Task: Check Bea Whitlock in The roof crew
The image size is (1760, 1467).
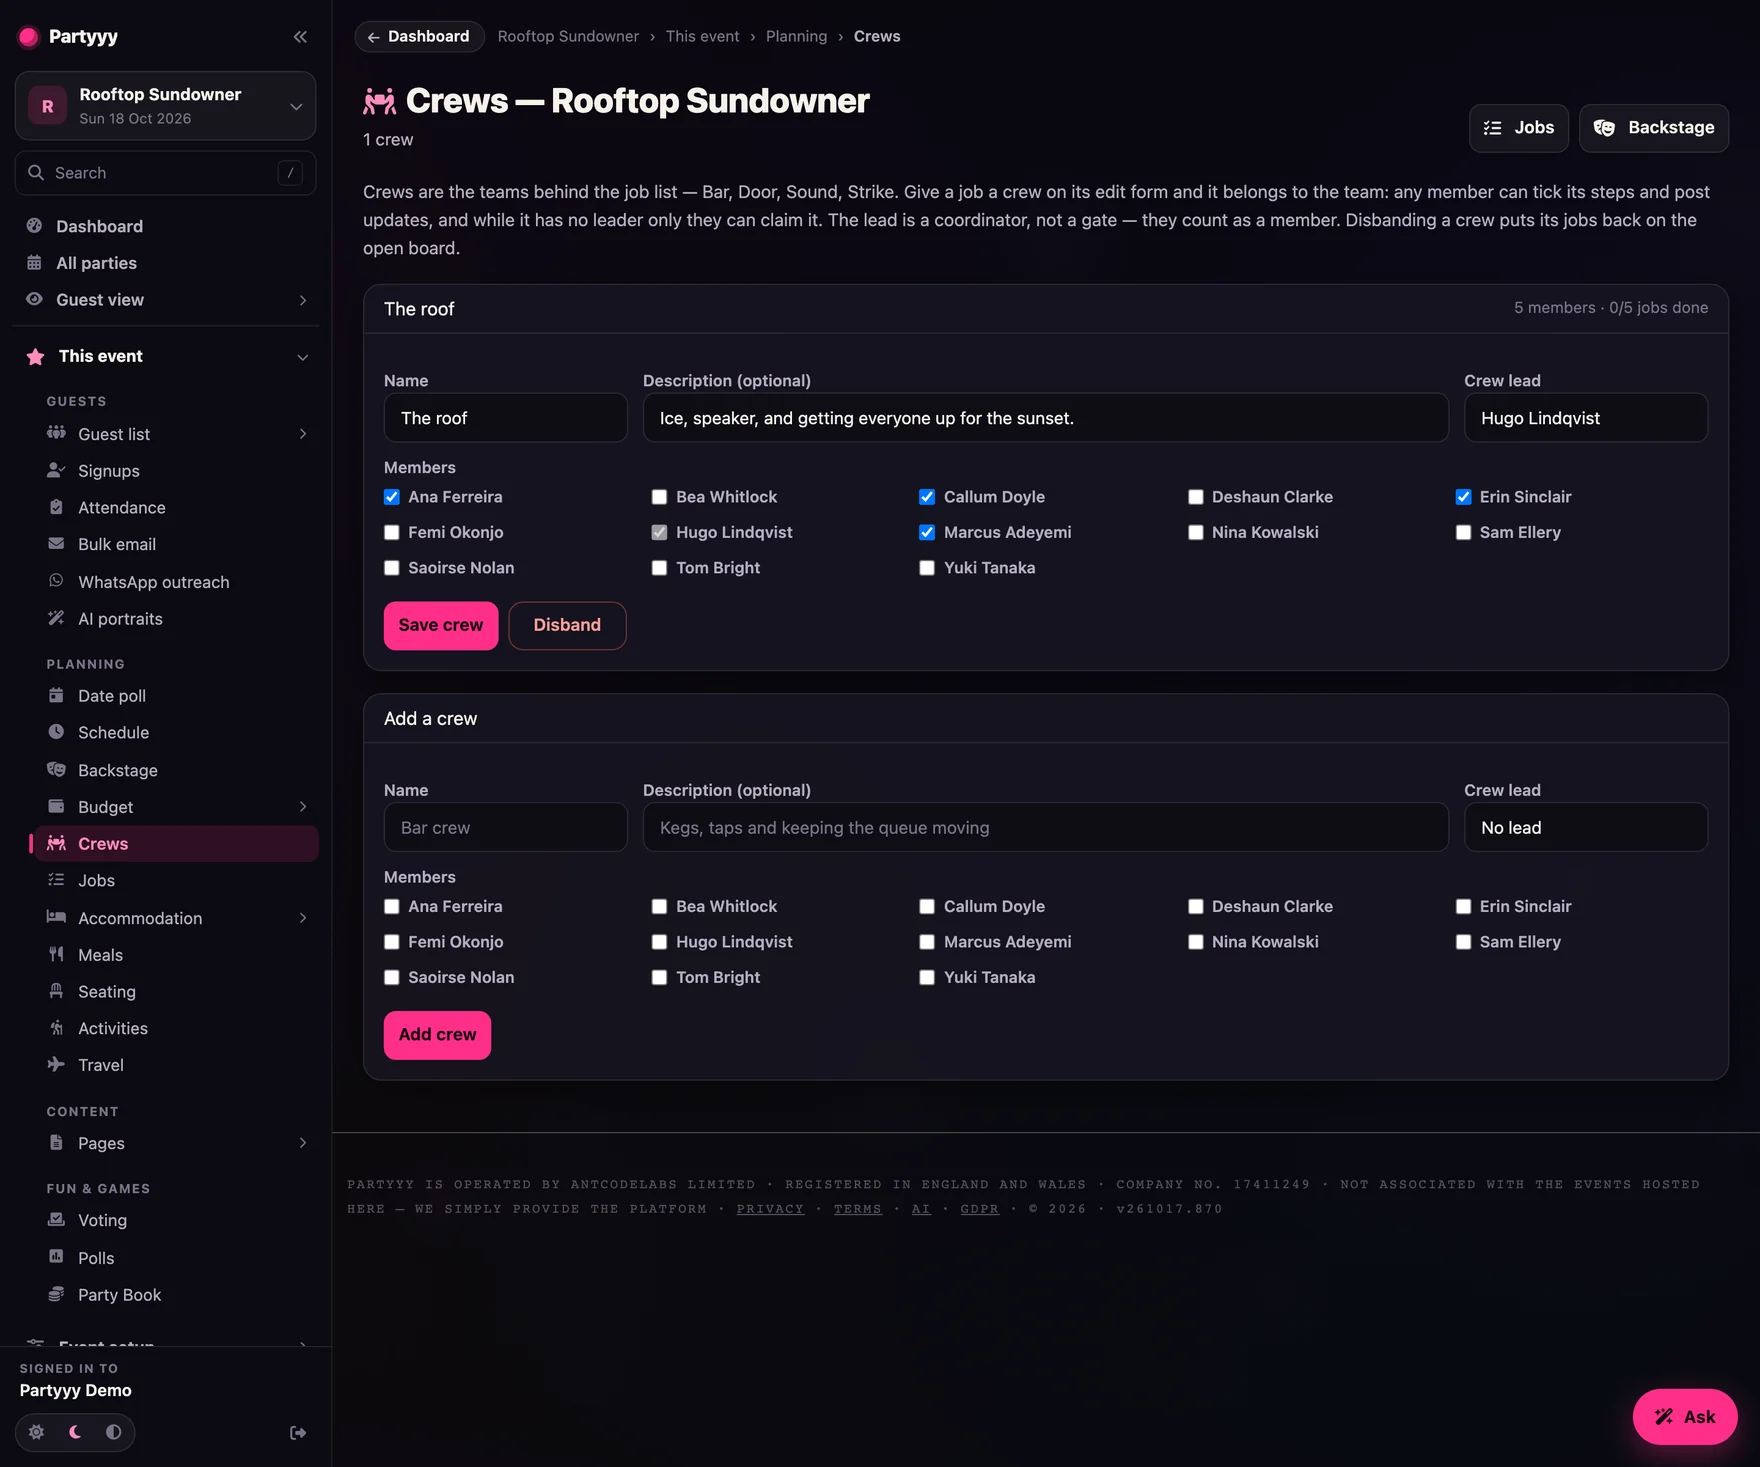Action: coord(660,497)
